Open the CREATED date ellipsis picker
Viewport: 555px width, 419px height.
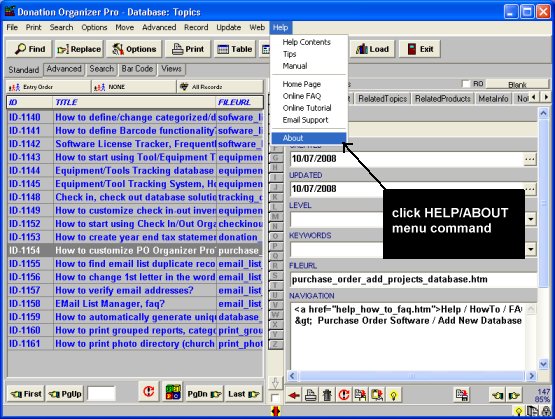[x=530, y=159]
